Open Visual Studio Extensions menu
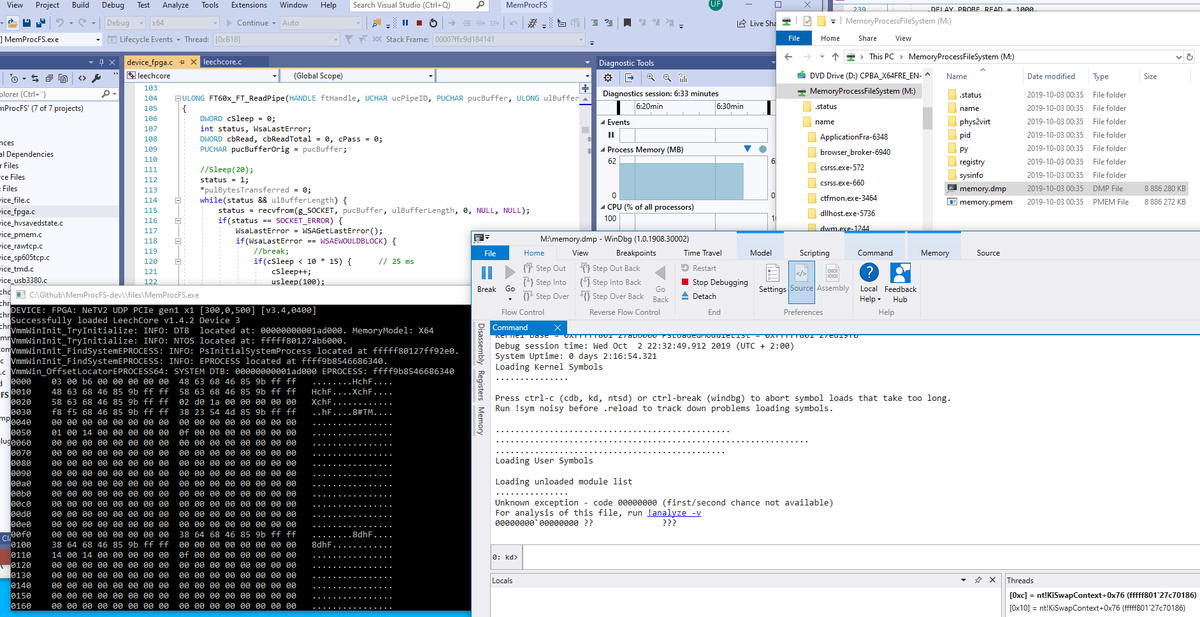Screen dimensions: 1200x617 point(249,5)
